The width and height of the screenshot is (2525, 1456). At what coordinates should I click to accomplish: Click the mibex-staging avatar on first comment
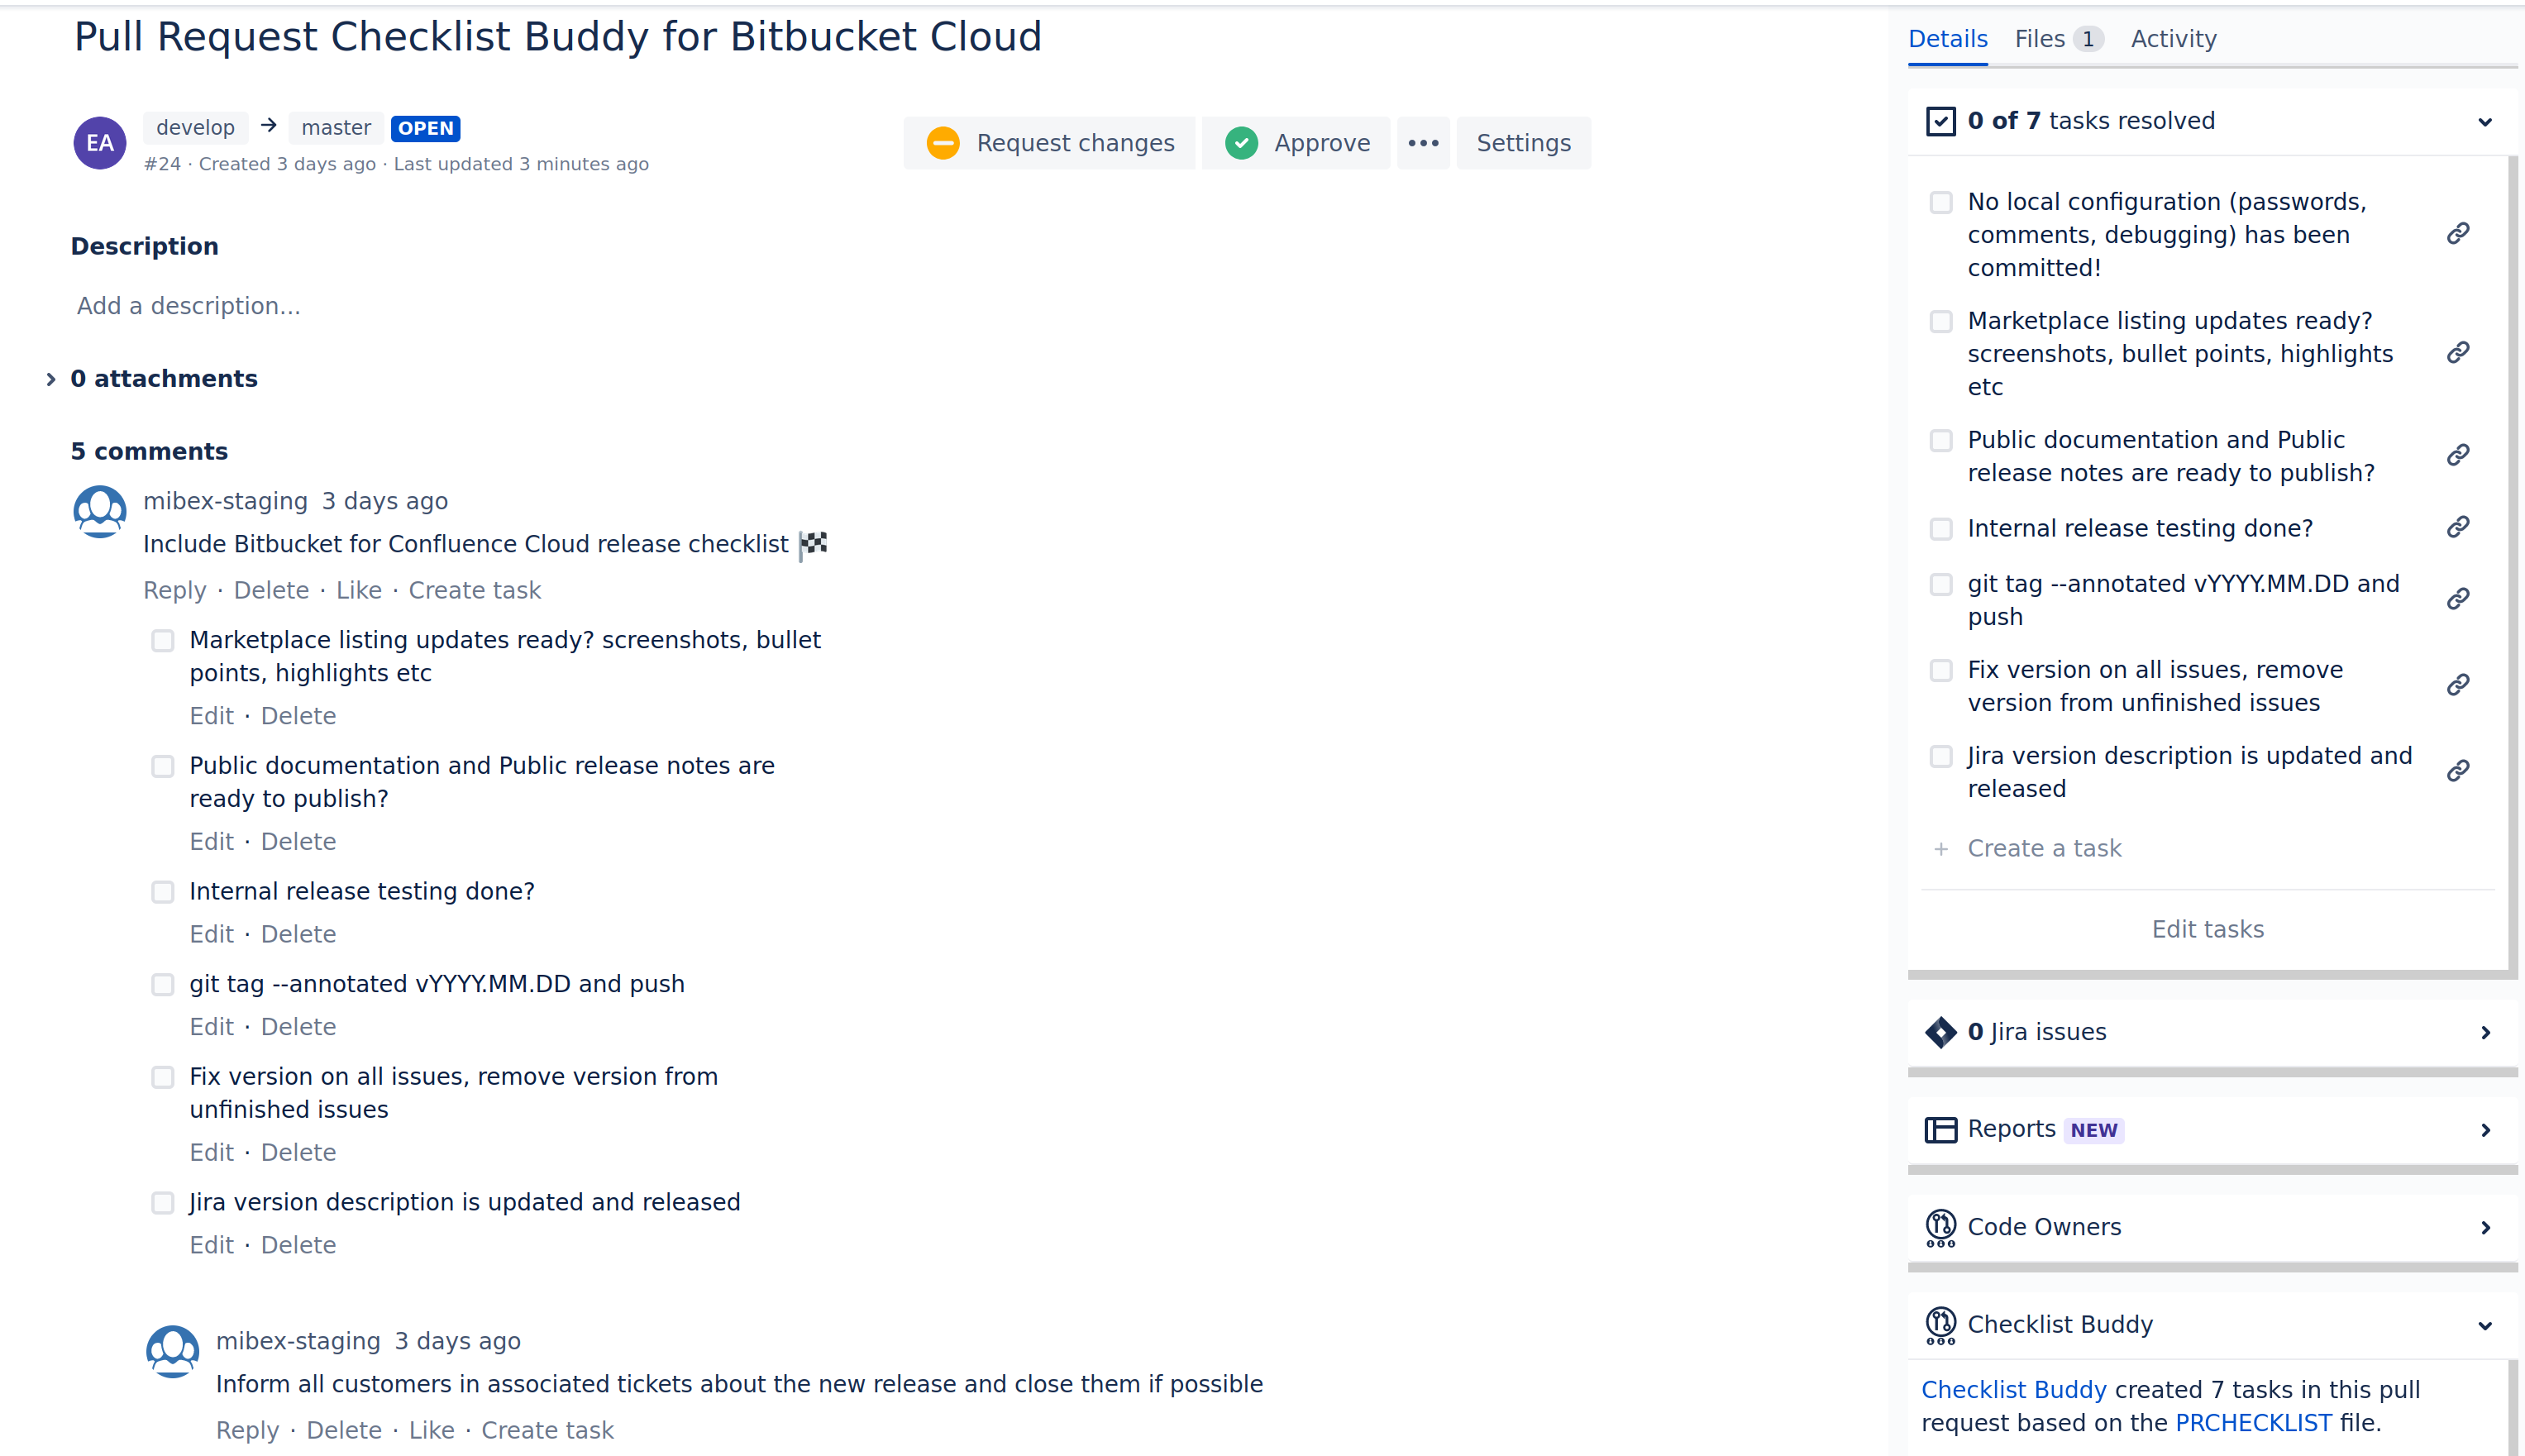100,511
